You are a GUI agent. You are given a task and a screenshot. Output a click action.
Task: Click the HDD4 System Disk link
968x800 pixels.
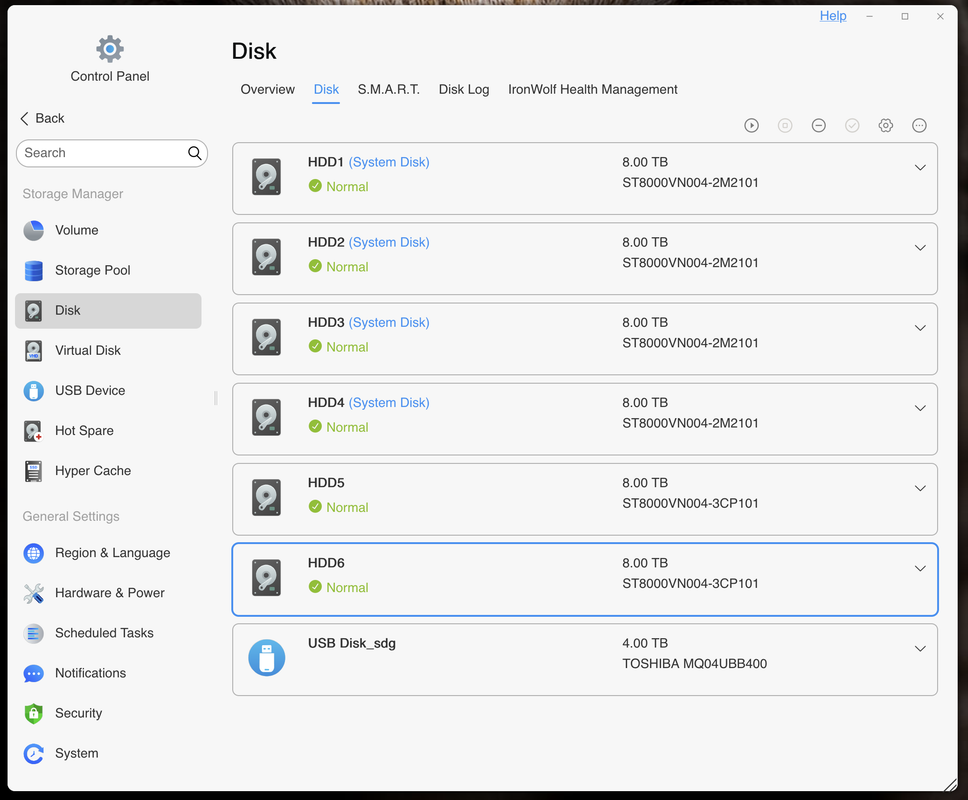[389, 403]
